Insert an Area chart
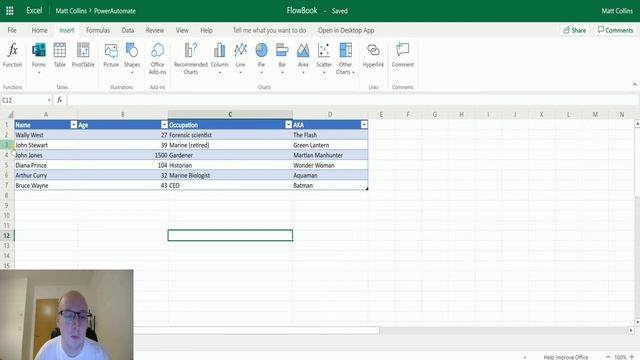 click(303, 58)
